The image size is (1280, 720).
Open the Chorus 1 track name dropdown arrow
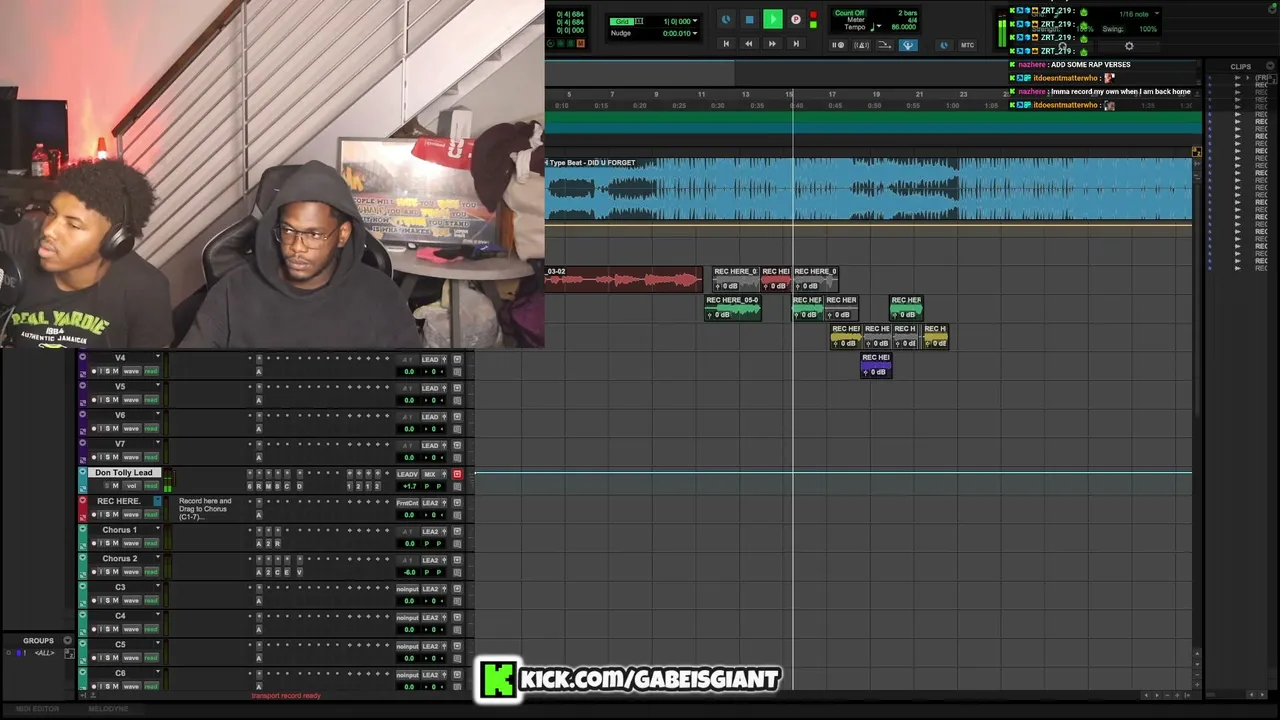pos(157,530)
